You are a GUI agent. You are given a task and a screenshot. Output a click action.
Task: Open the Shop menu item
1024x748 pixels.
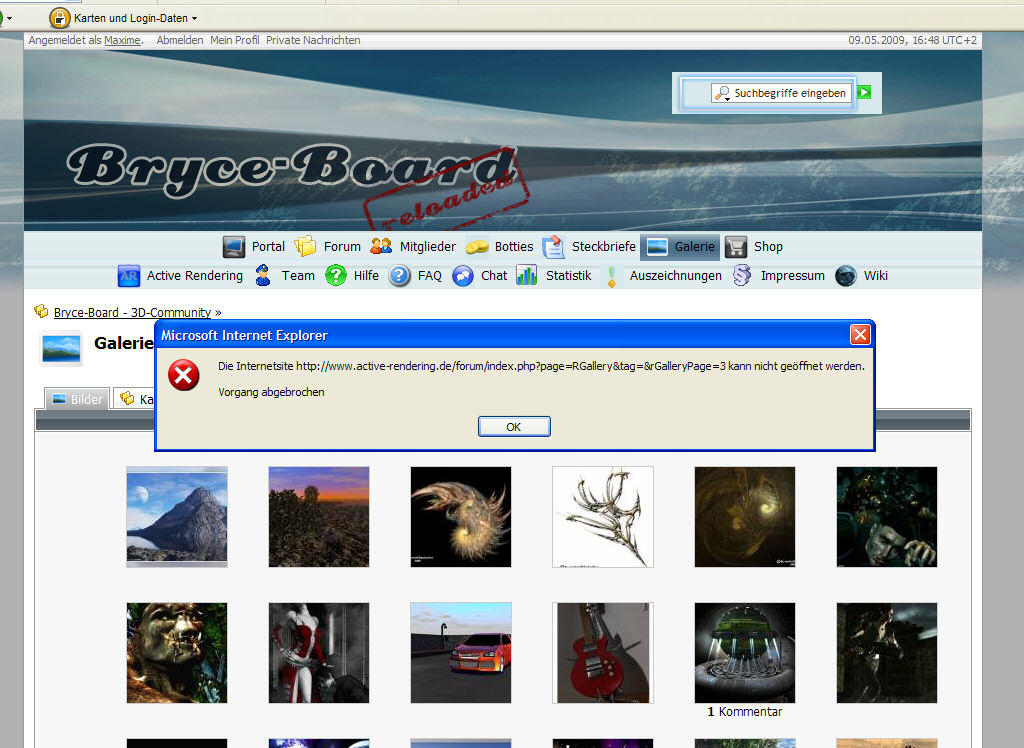click(x=768, y=247)
